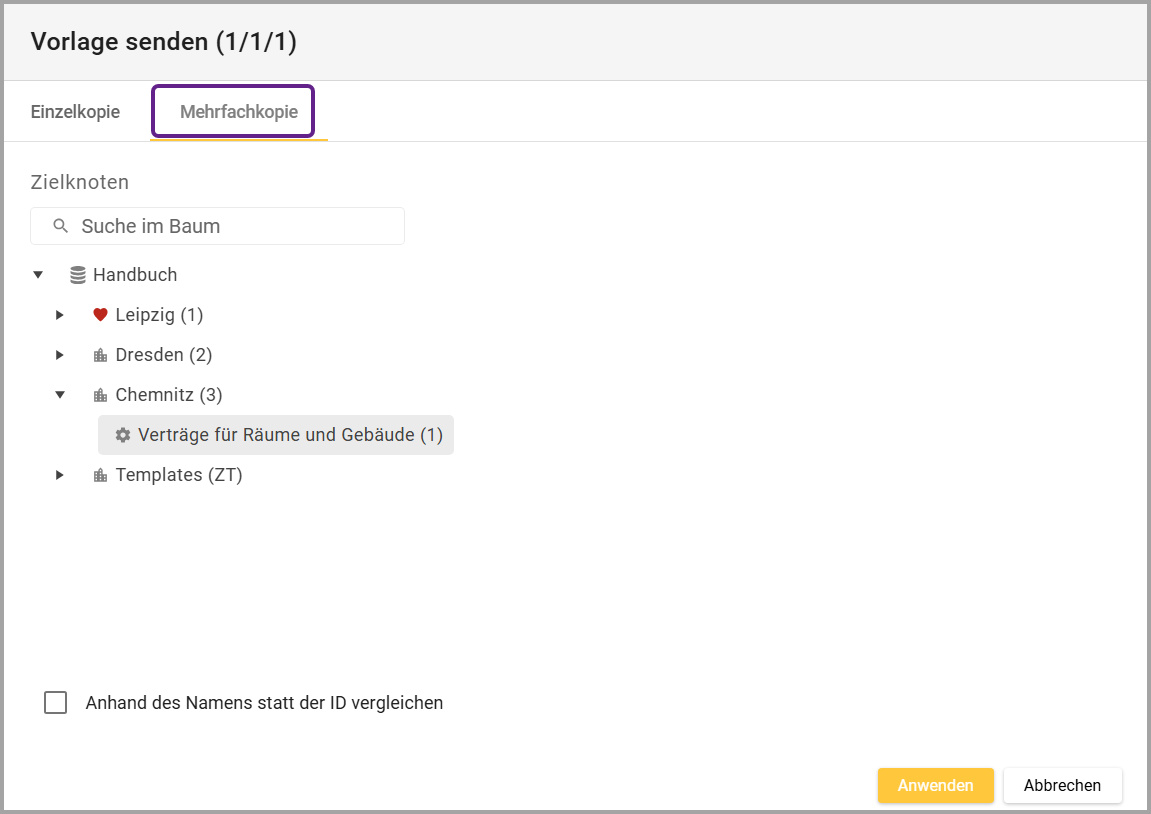This screenshot has width=1151, height=814.
Task: Select the Mehrfachkopie tab
Action: (238, 112)
